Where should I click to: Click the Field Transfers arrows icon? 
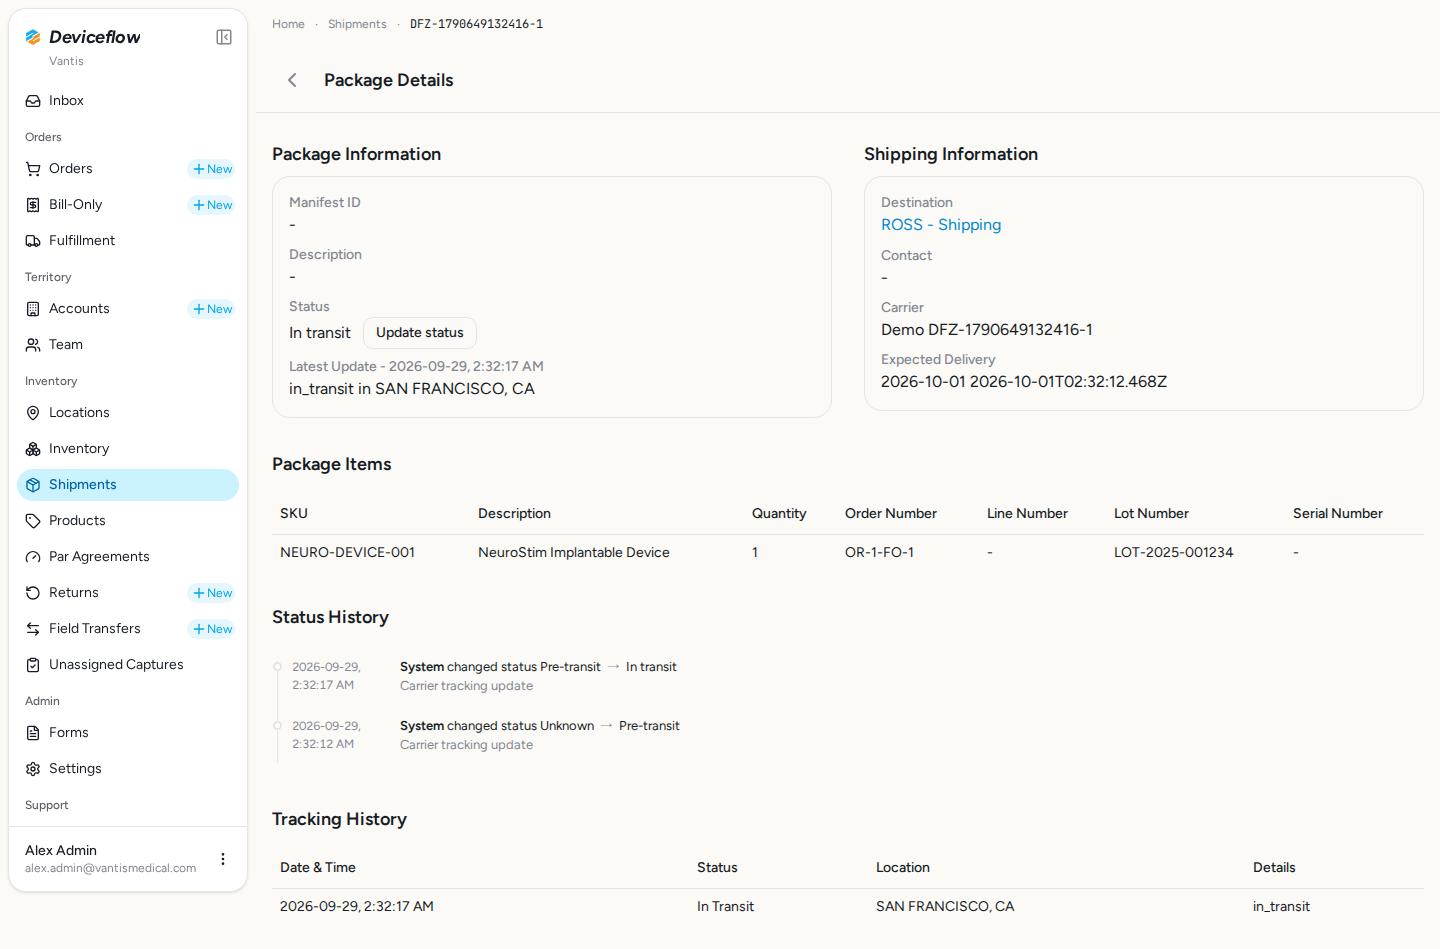click(x=33, y=629)
